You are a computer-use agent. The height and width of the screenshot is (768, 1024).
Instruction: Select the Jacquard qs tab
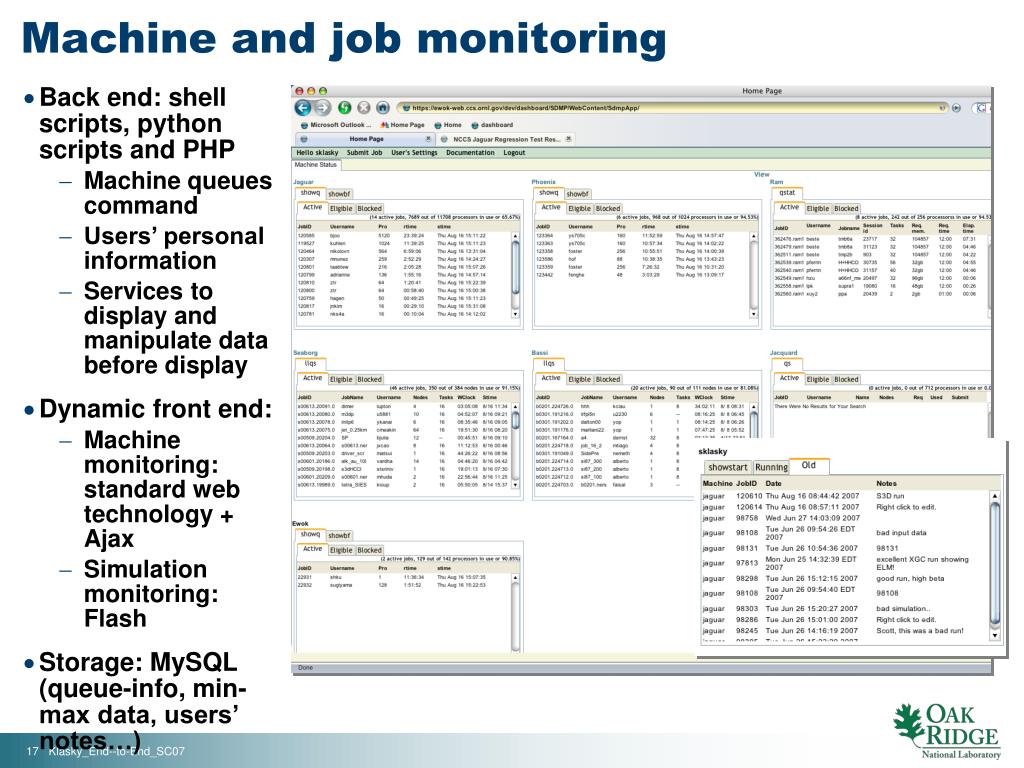point(788,363)
